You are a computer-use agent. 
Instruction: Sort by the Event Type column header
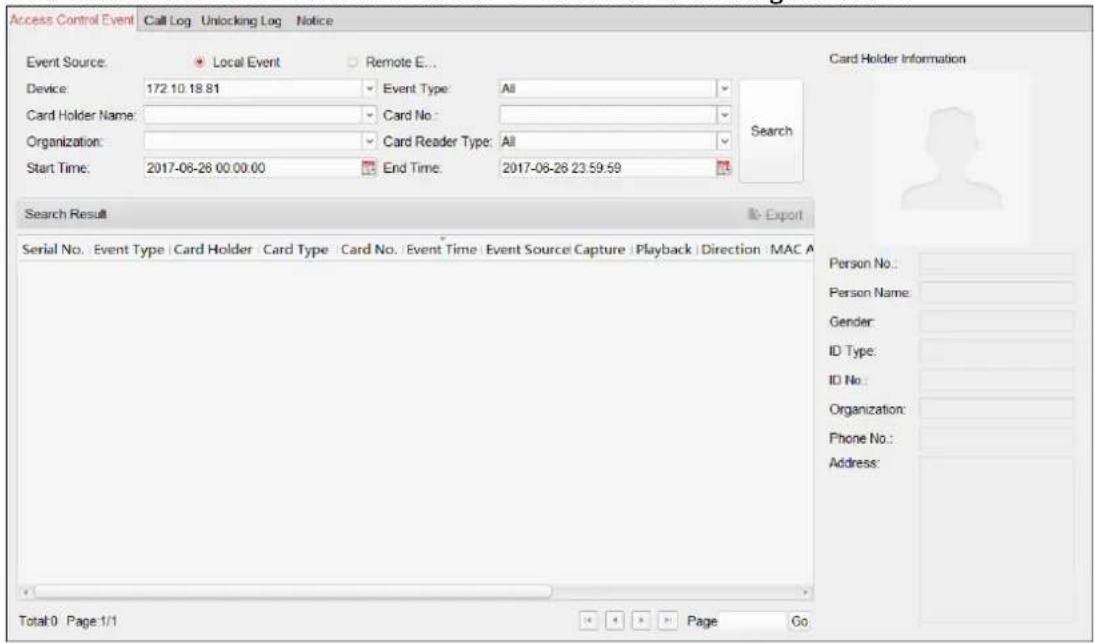129,250
